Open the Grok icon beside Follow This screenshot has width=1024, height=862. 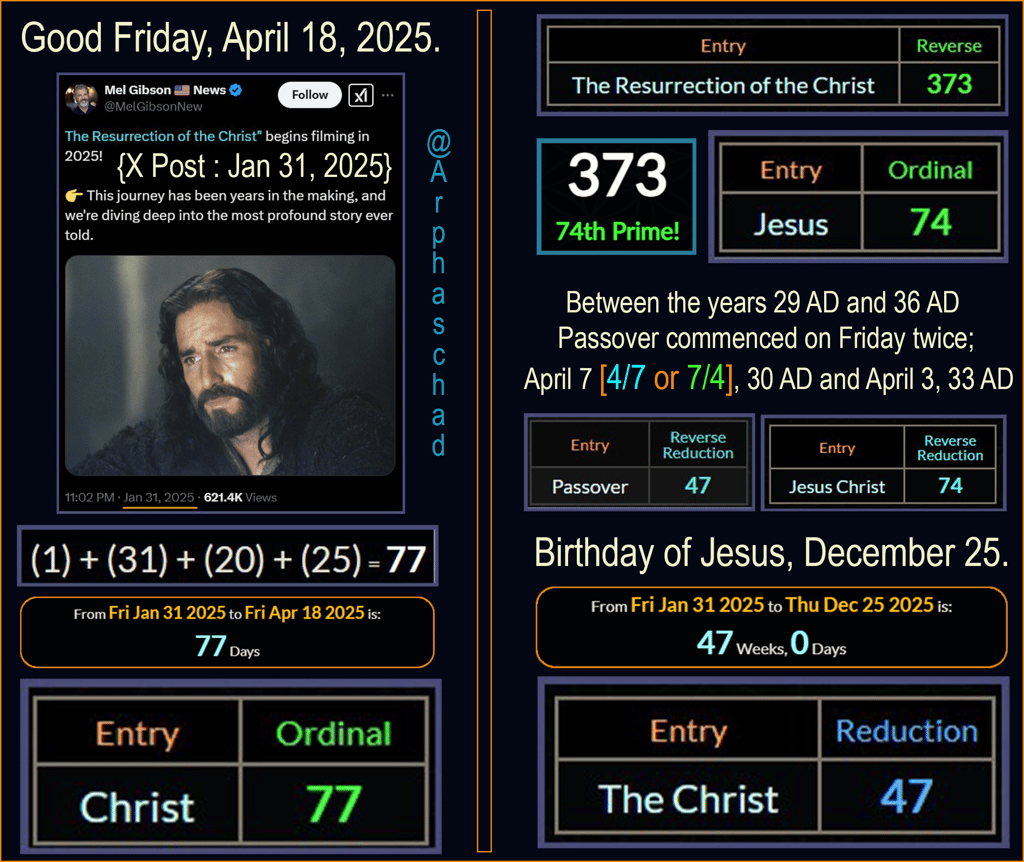pos(361,95)
